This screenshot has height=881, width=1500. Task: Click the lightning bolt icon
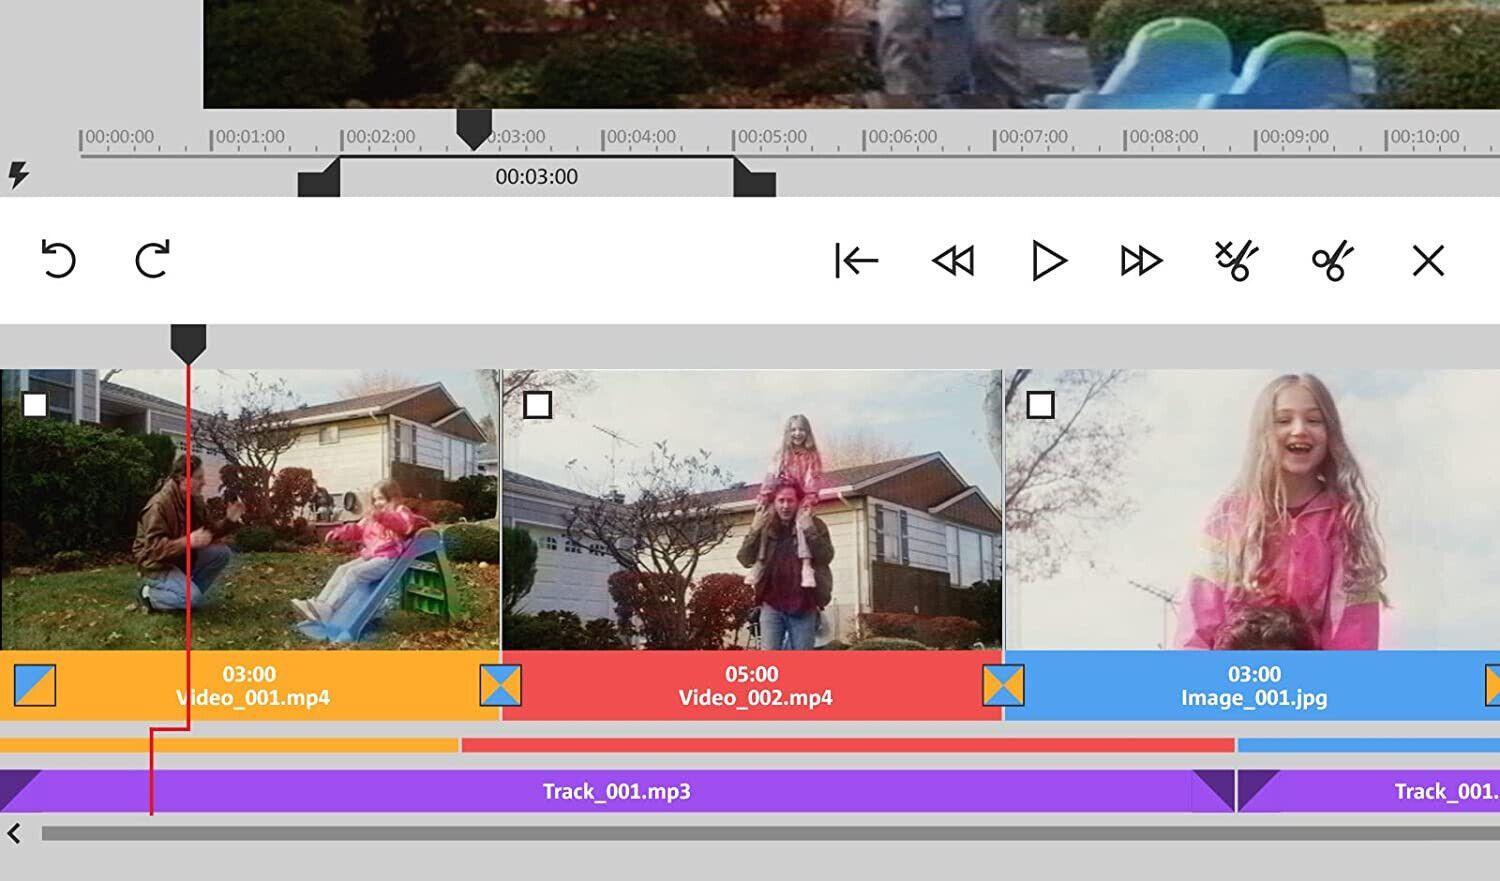click(18, 175)
